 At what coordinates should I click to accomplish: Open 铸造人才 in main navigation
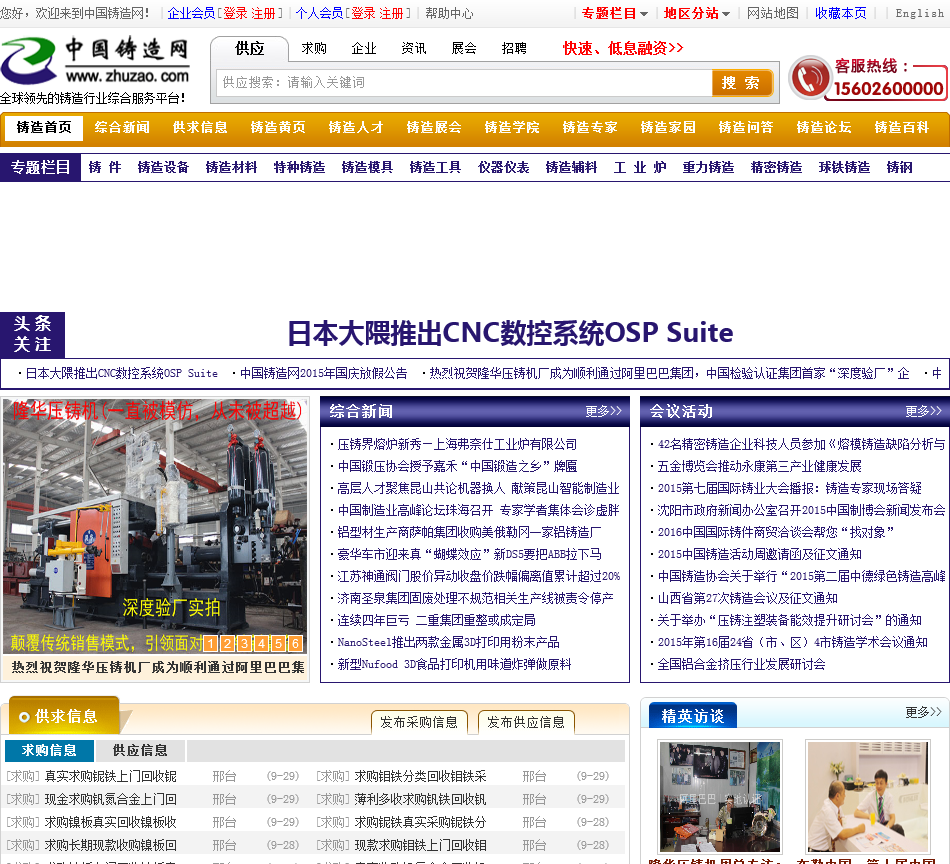[356, 127]
